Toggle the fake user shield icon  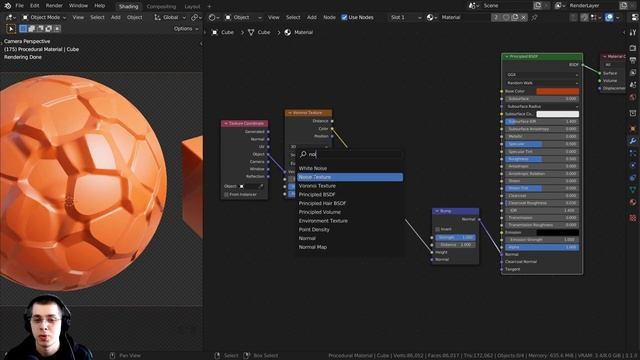point(506,18)
